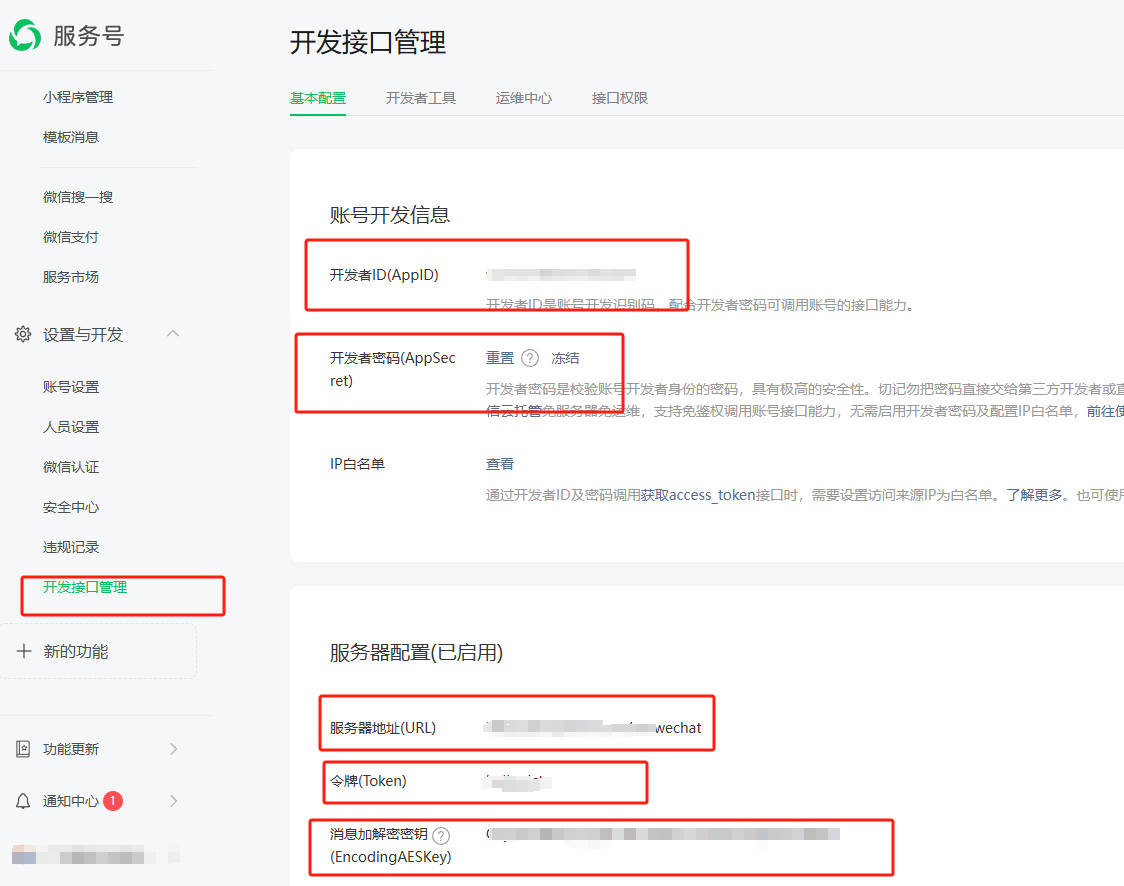Click the 开发者ID(AppID) label
This screenshot has width=1124, height=886.
pos(384,275)
